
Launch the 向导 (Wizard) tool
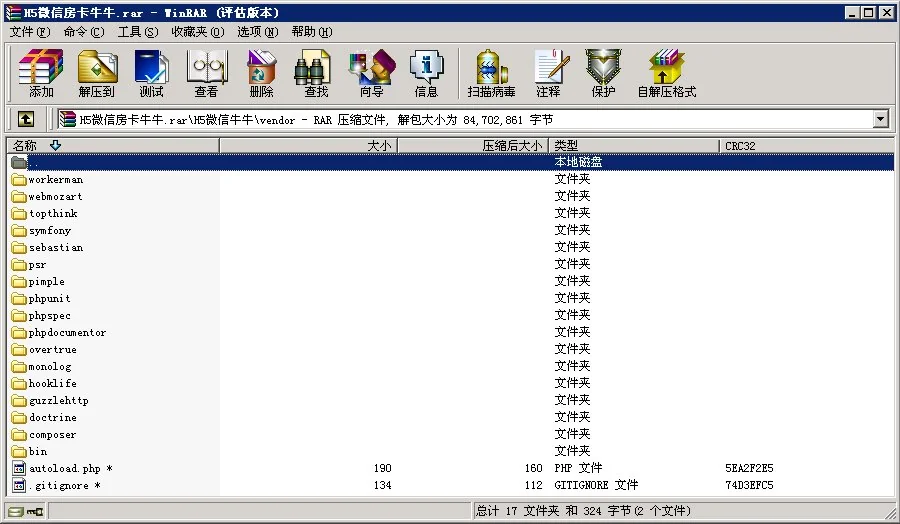[x=371, y=73]
